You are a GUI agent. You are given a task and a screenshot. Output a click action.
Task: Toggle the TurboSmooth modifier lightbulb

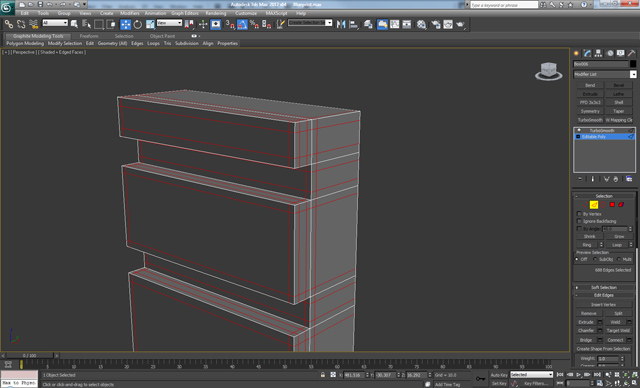pos(579,130)
